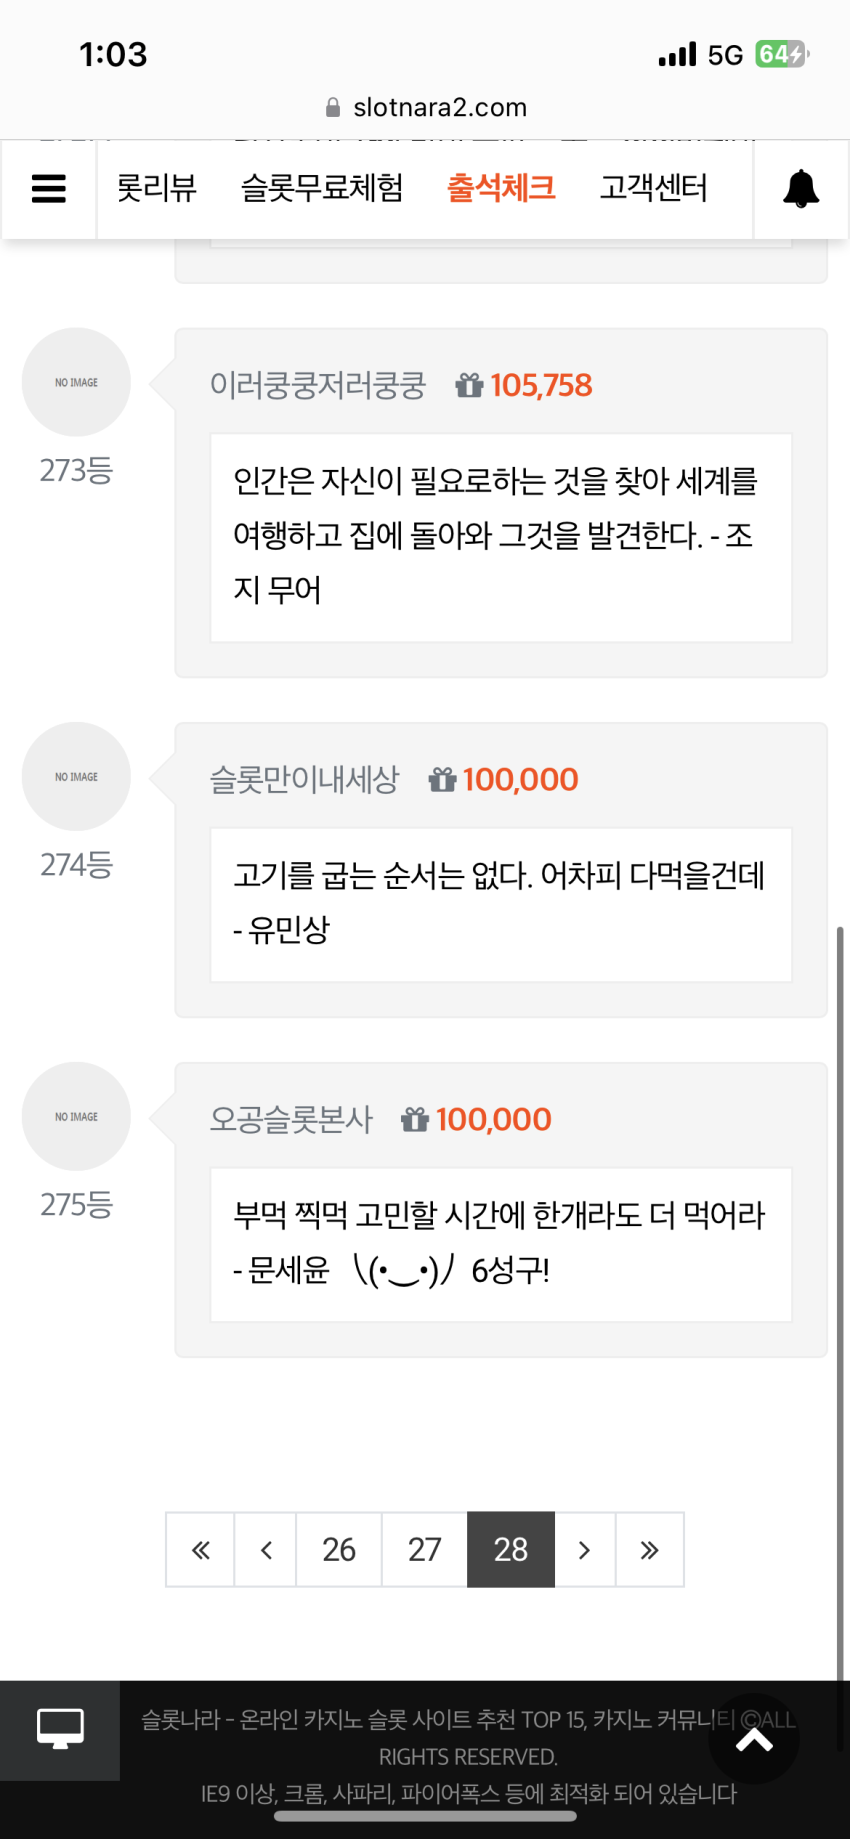Tap gift icon next to 105,758
The height and width of the screenshot is (1839, 850).
point(469,385)
